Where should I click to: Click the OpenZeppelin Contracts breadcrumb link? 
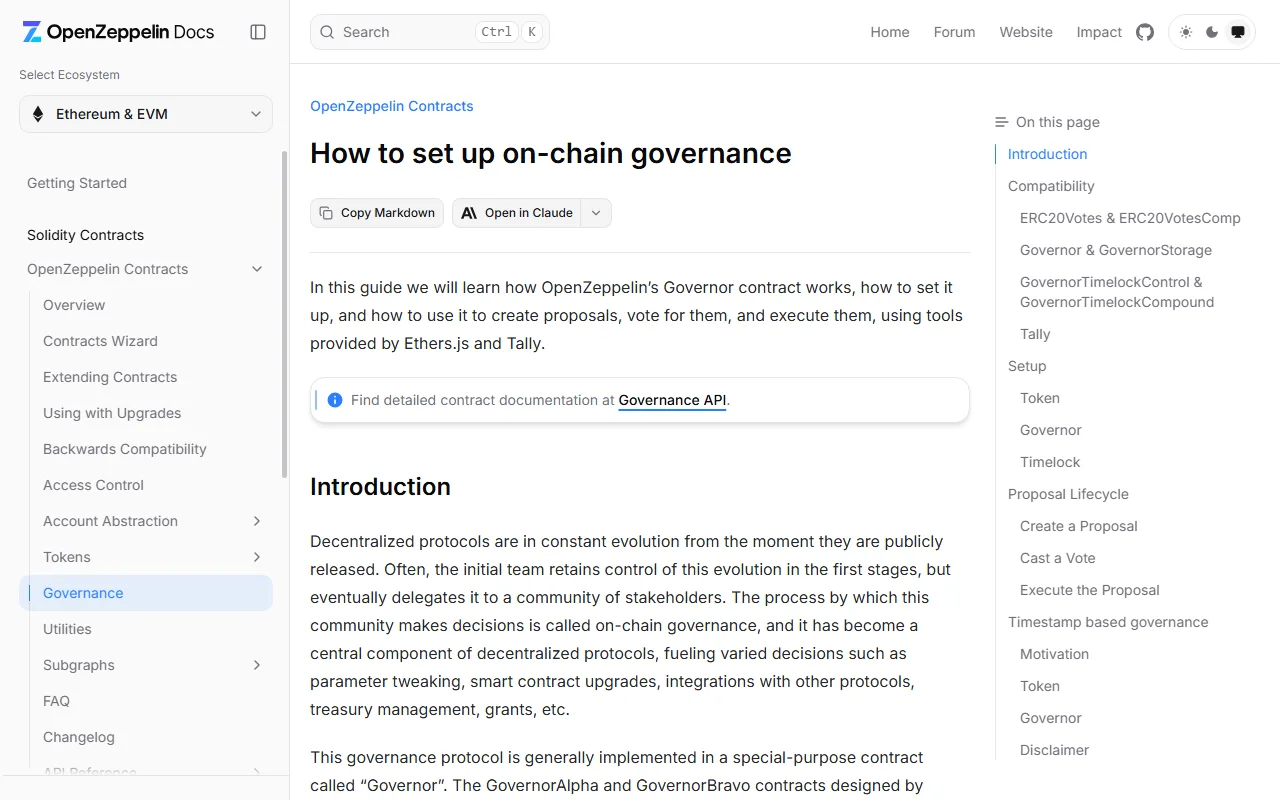[x=392, y=106]
